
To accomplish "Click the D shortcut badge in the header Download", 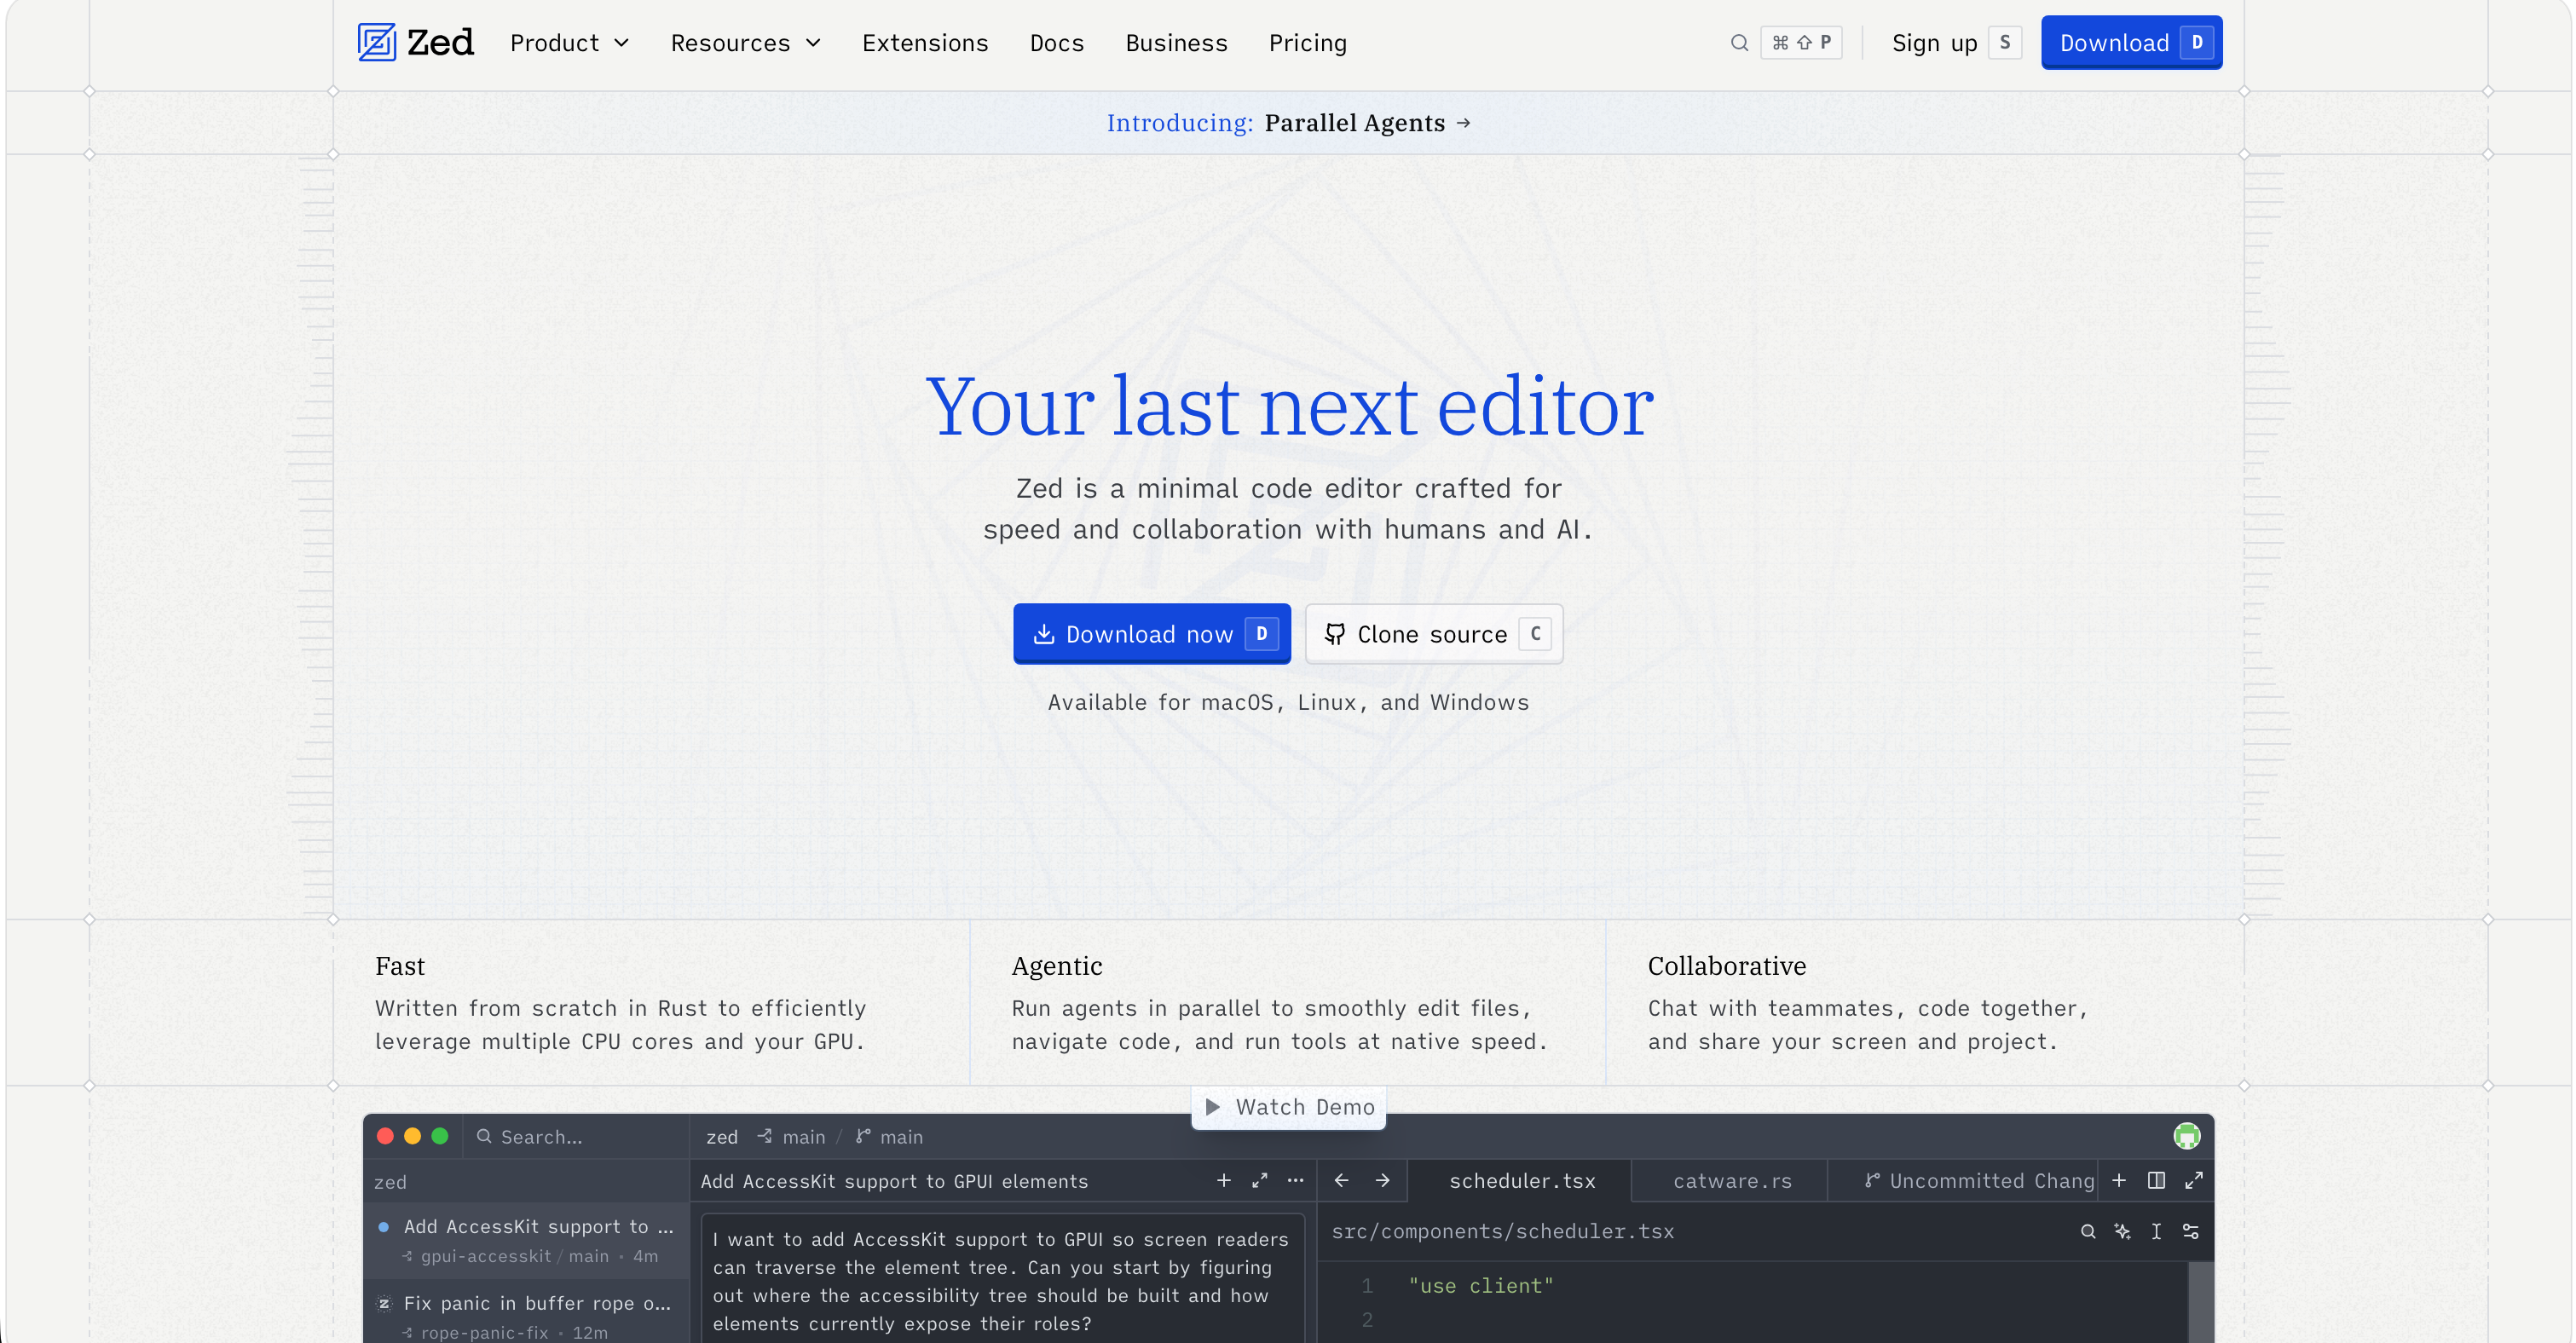I will [2197, 42].
